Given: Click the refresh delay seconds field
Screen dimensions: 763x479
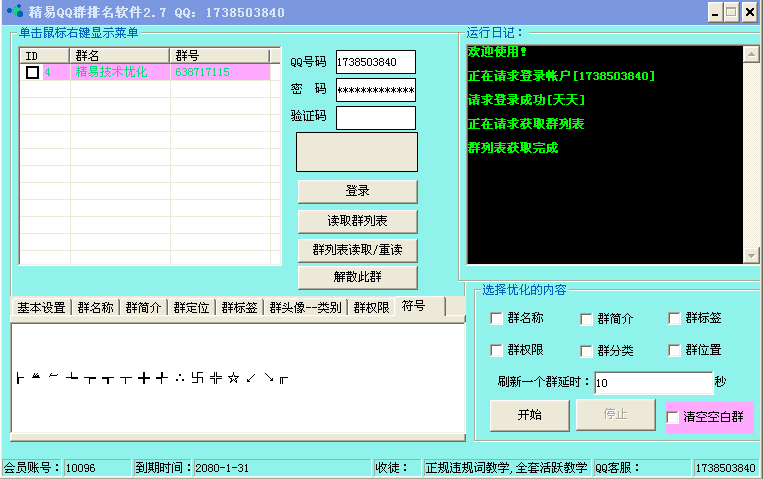Looking at the screenshot, I should [x=654, y=383].
